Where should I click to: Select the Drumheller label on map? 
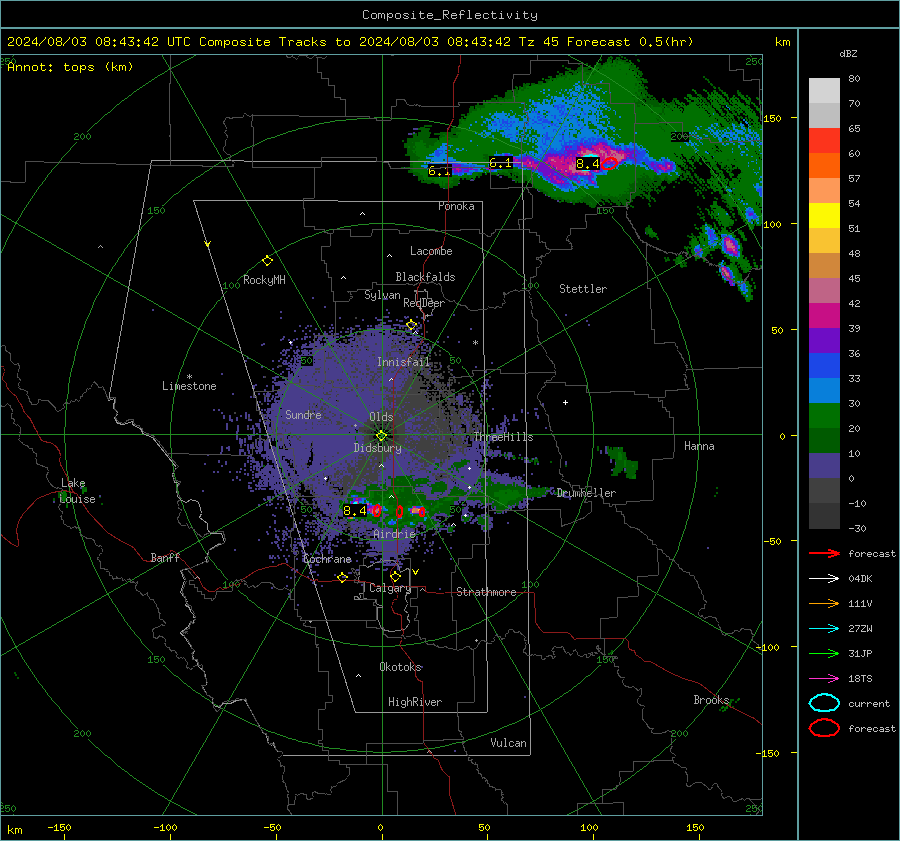coord(586,493)
